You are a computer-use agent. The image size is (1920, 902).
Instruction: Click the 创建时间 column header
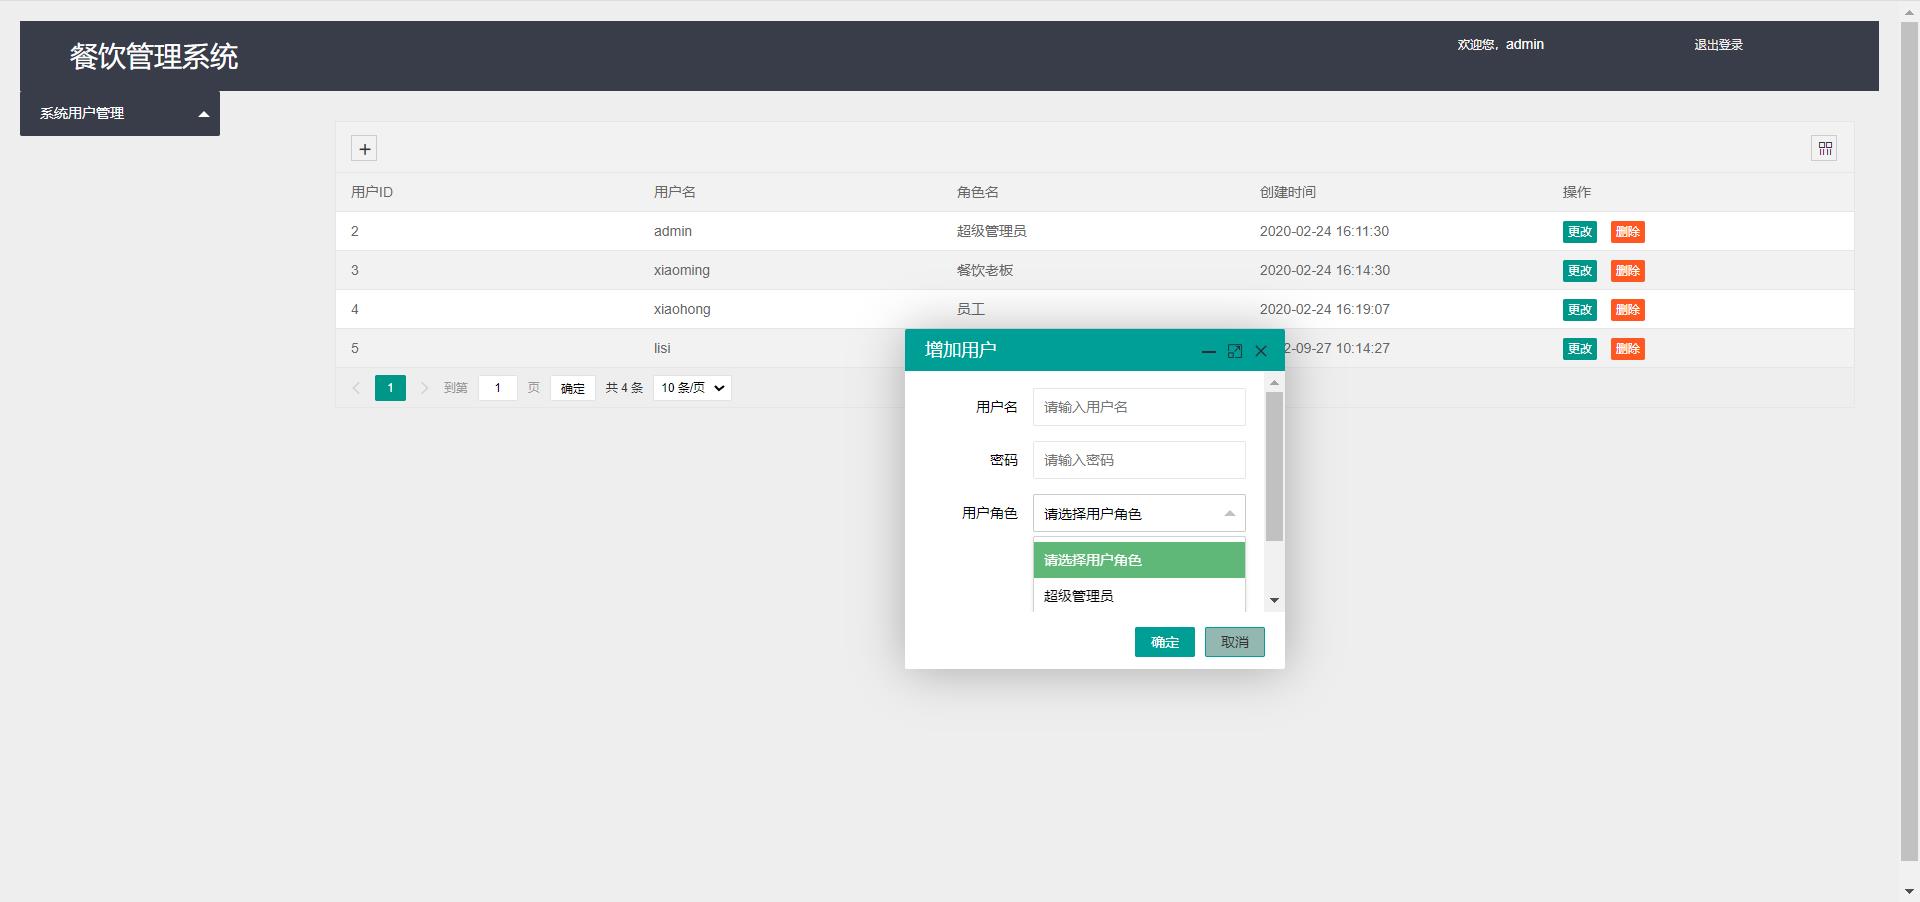[x=1288, y=192]
